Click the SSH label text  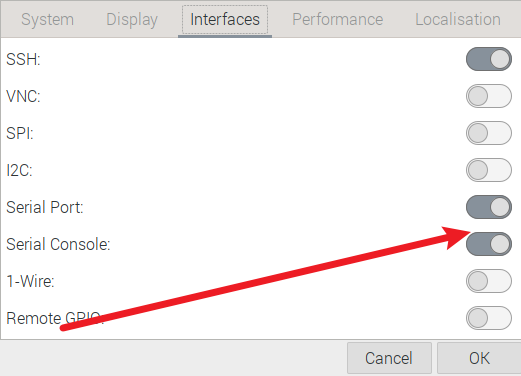23,59
